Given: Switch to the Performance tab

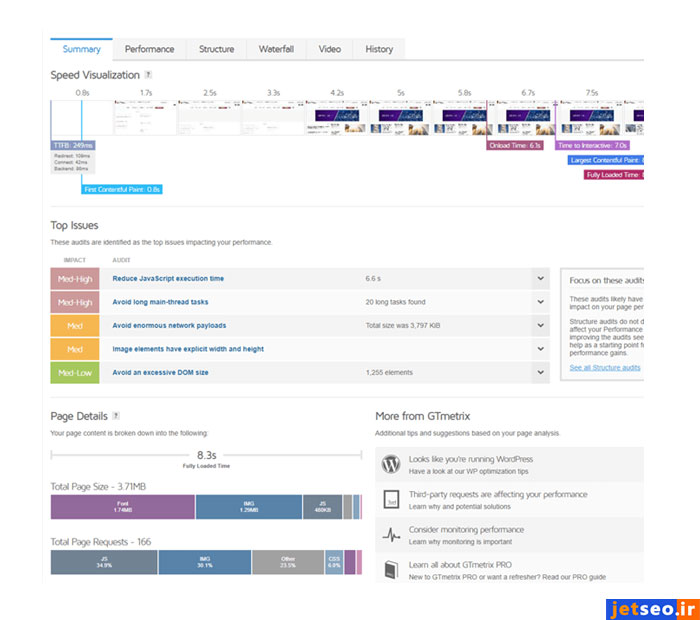Looking at the screenshot, I should click(x=149, y=49).
